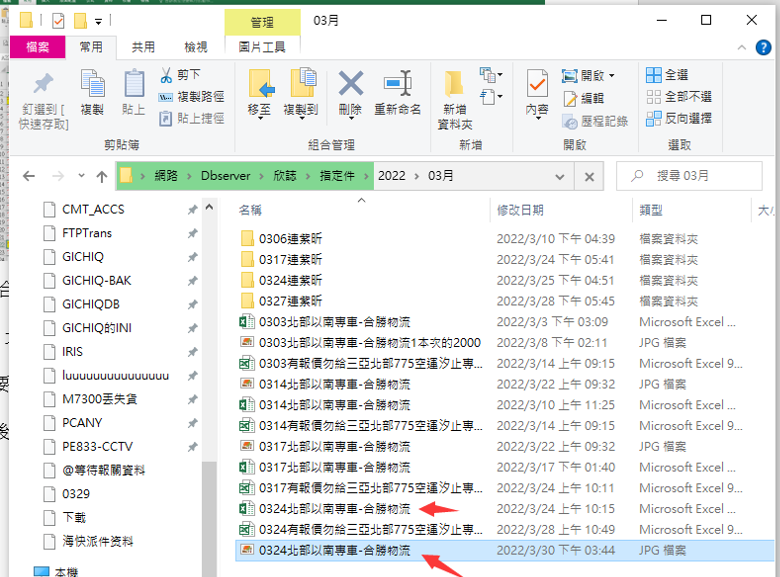Click the 全選 (Select all) option
The width and height of the screenshot is (780, 577).
667,75
